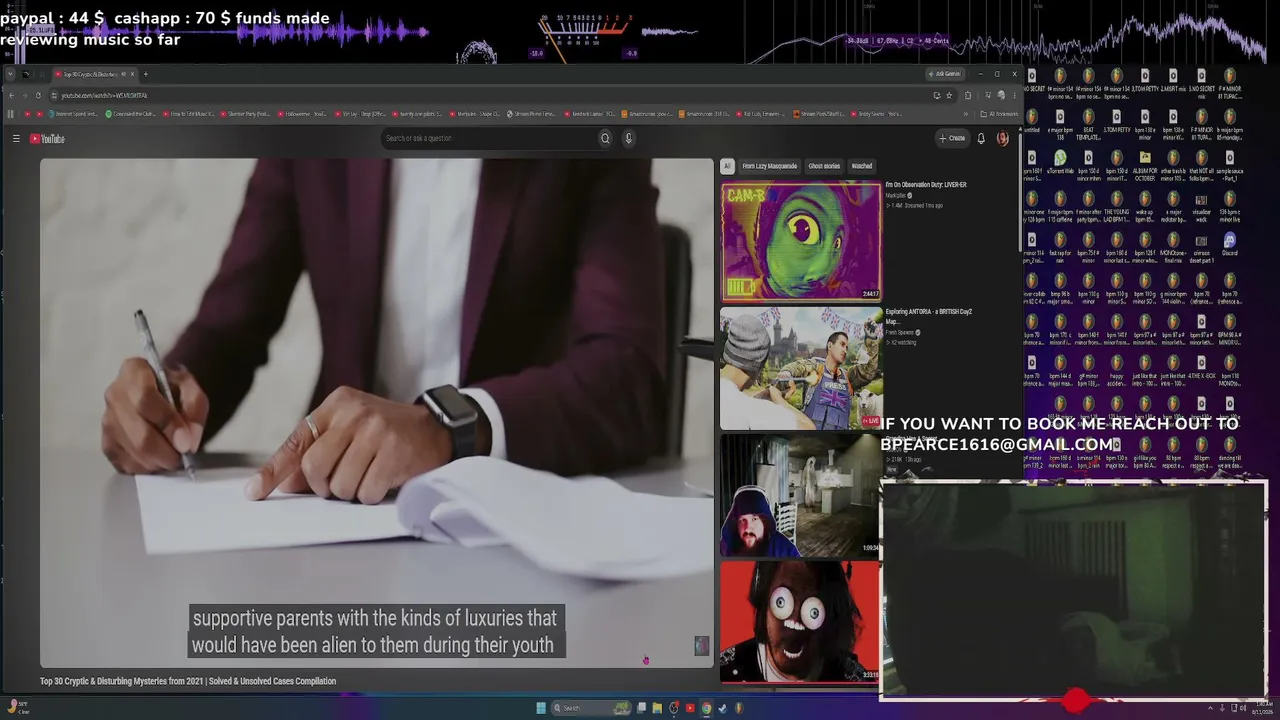Select the All filter chip
The width and height of the screenshot is (1280, 720).
(727, 166)
